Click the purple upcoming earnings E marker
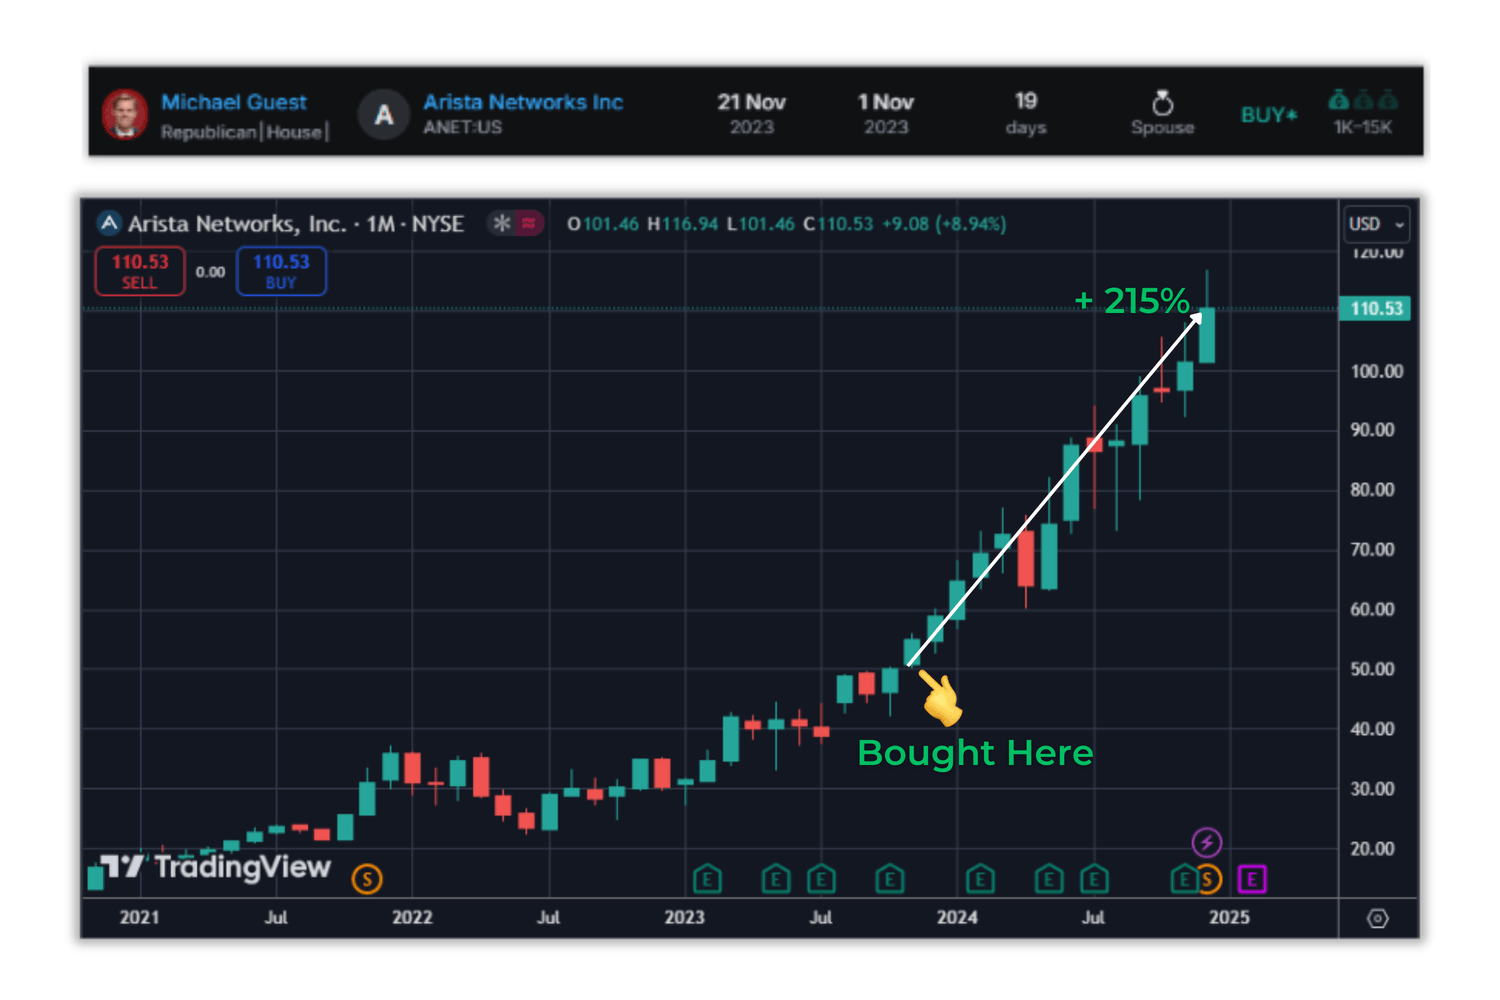The width and height of the screenshot is (1500, 1000). pyautogui.click(x=1252, y=879)
